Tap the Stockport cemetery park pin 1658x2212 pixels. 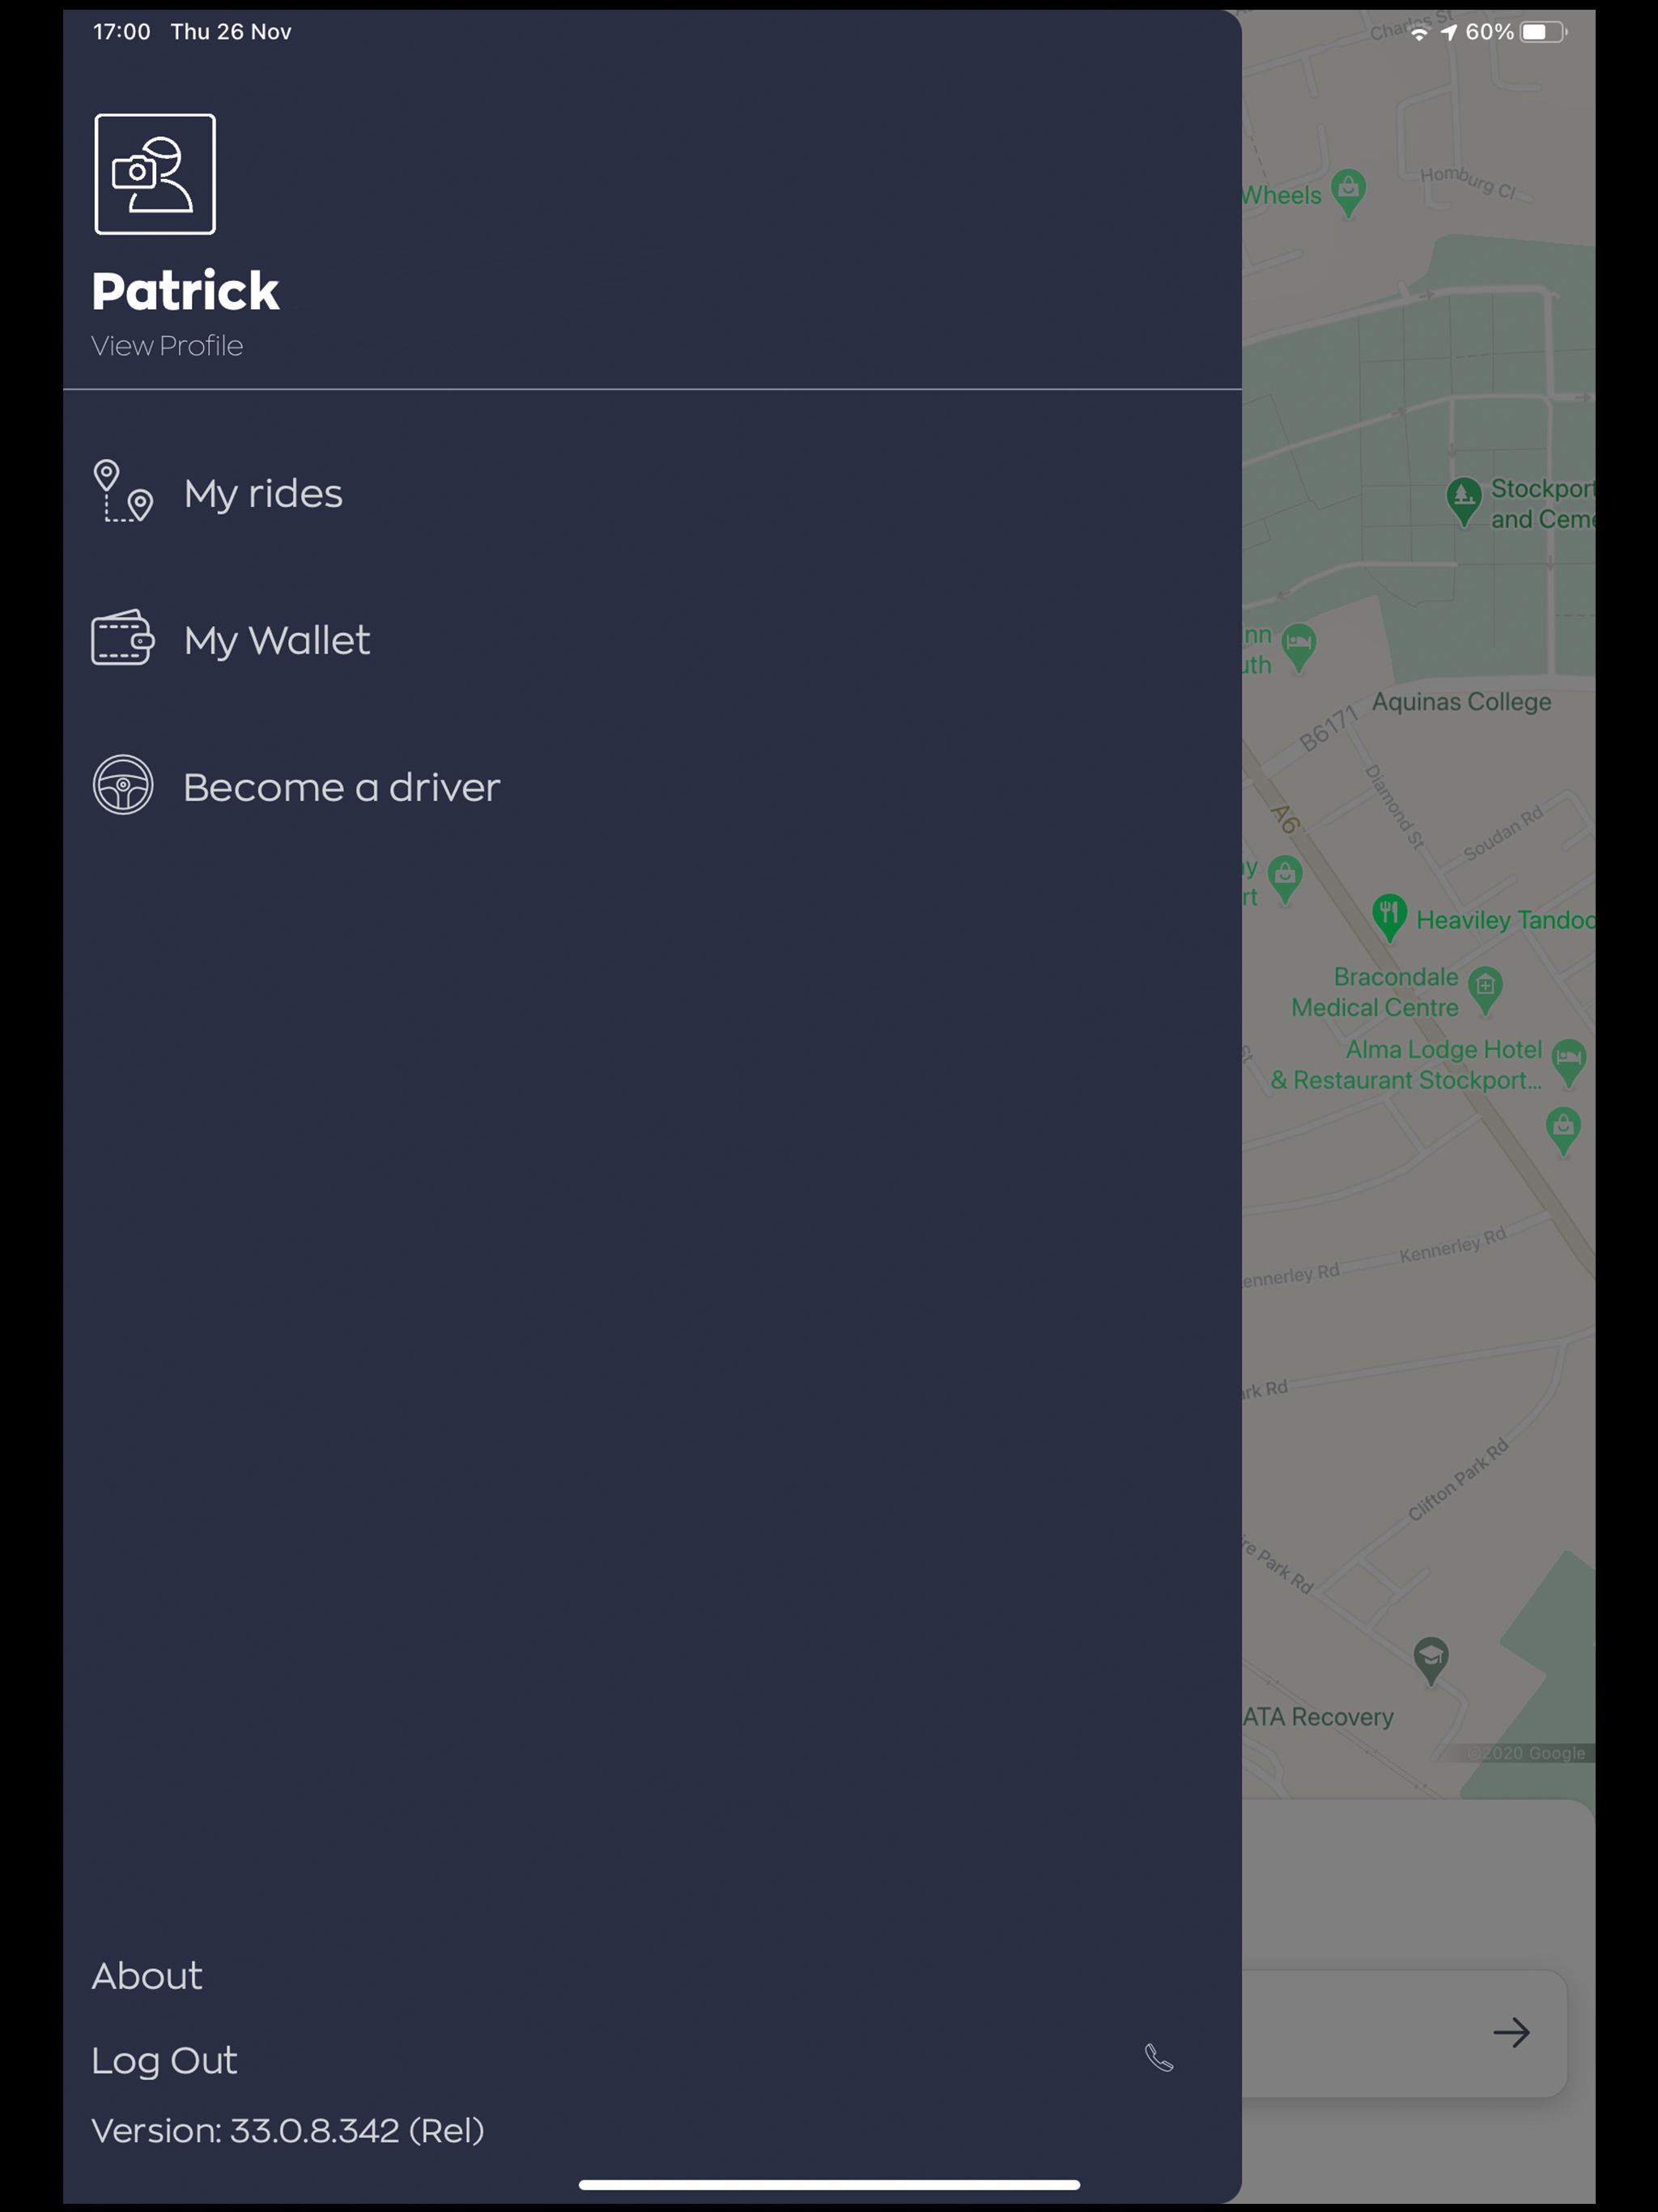[x=1464, y=500]
